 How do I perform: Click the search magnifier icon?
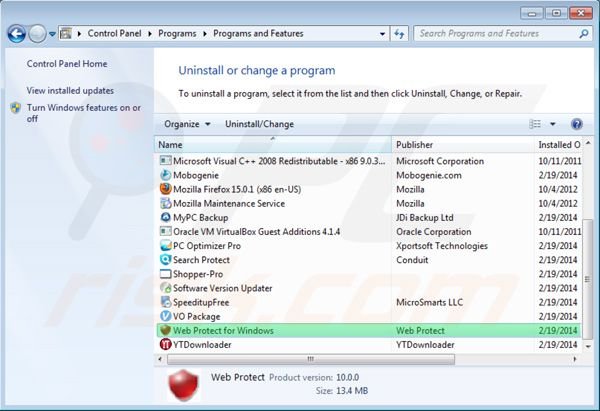click(x=584, y=34)
